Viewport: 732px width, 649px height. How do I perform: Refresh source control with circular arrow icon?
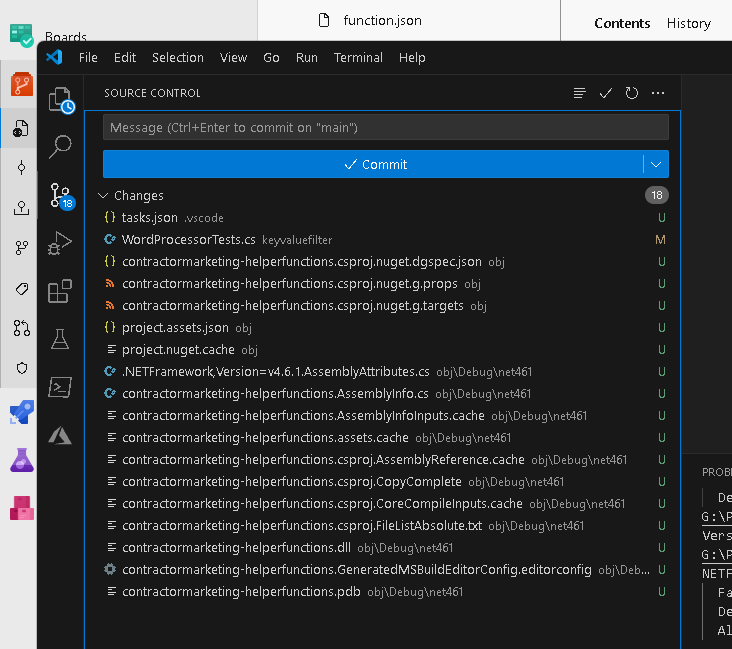click(x=632, y=93)
